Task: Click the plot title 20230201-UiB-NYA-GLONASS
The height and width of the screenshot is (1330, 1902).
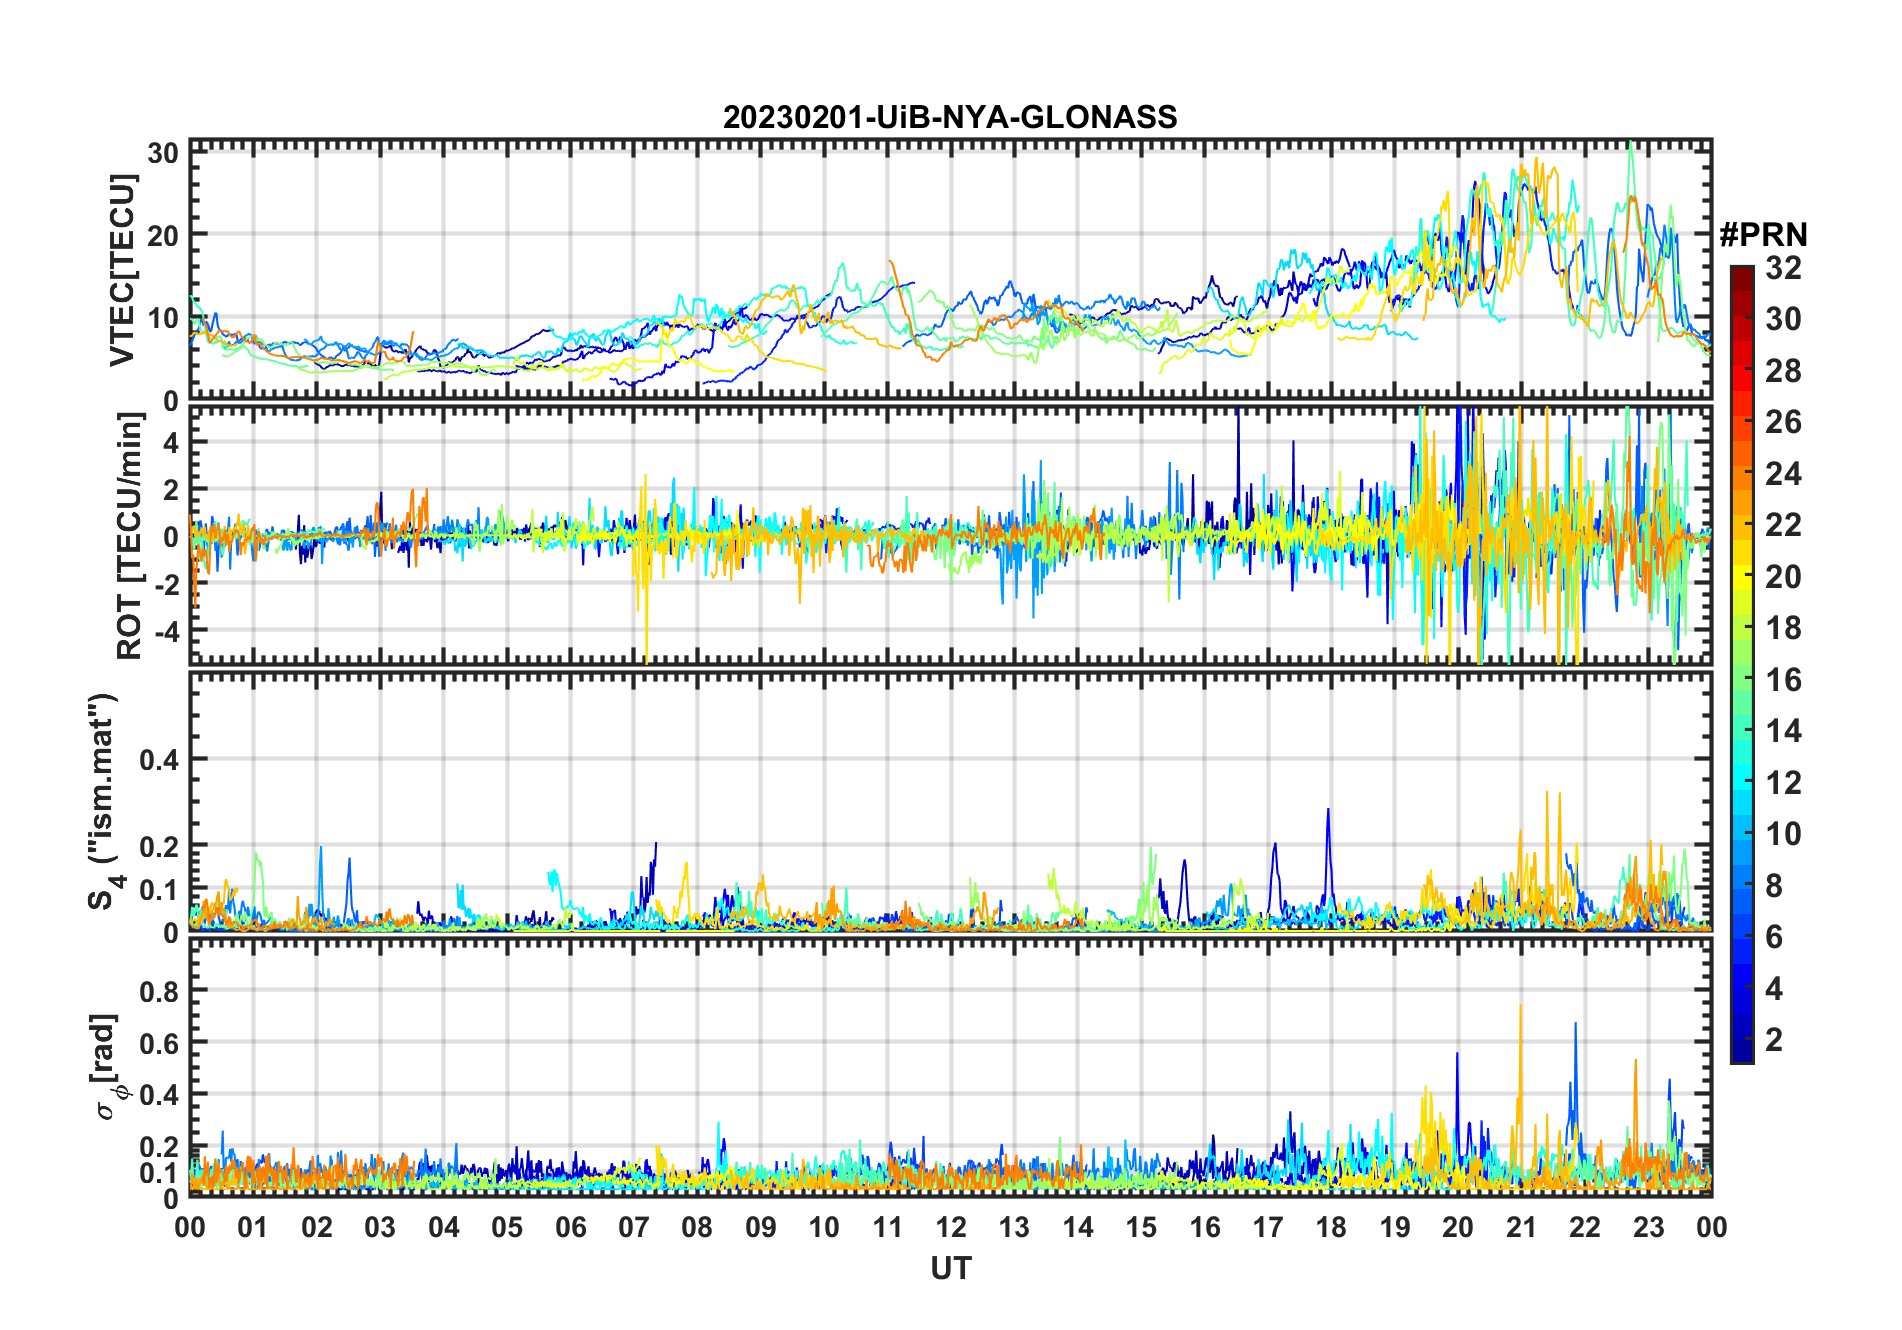Action: (x=950, y=117)
